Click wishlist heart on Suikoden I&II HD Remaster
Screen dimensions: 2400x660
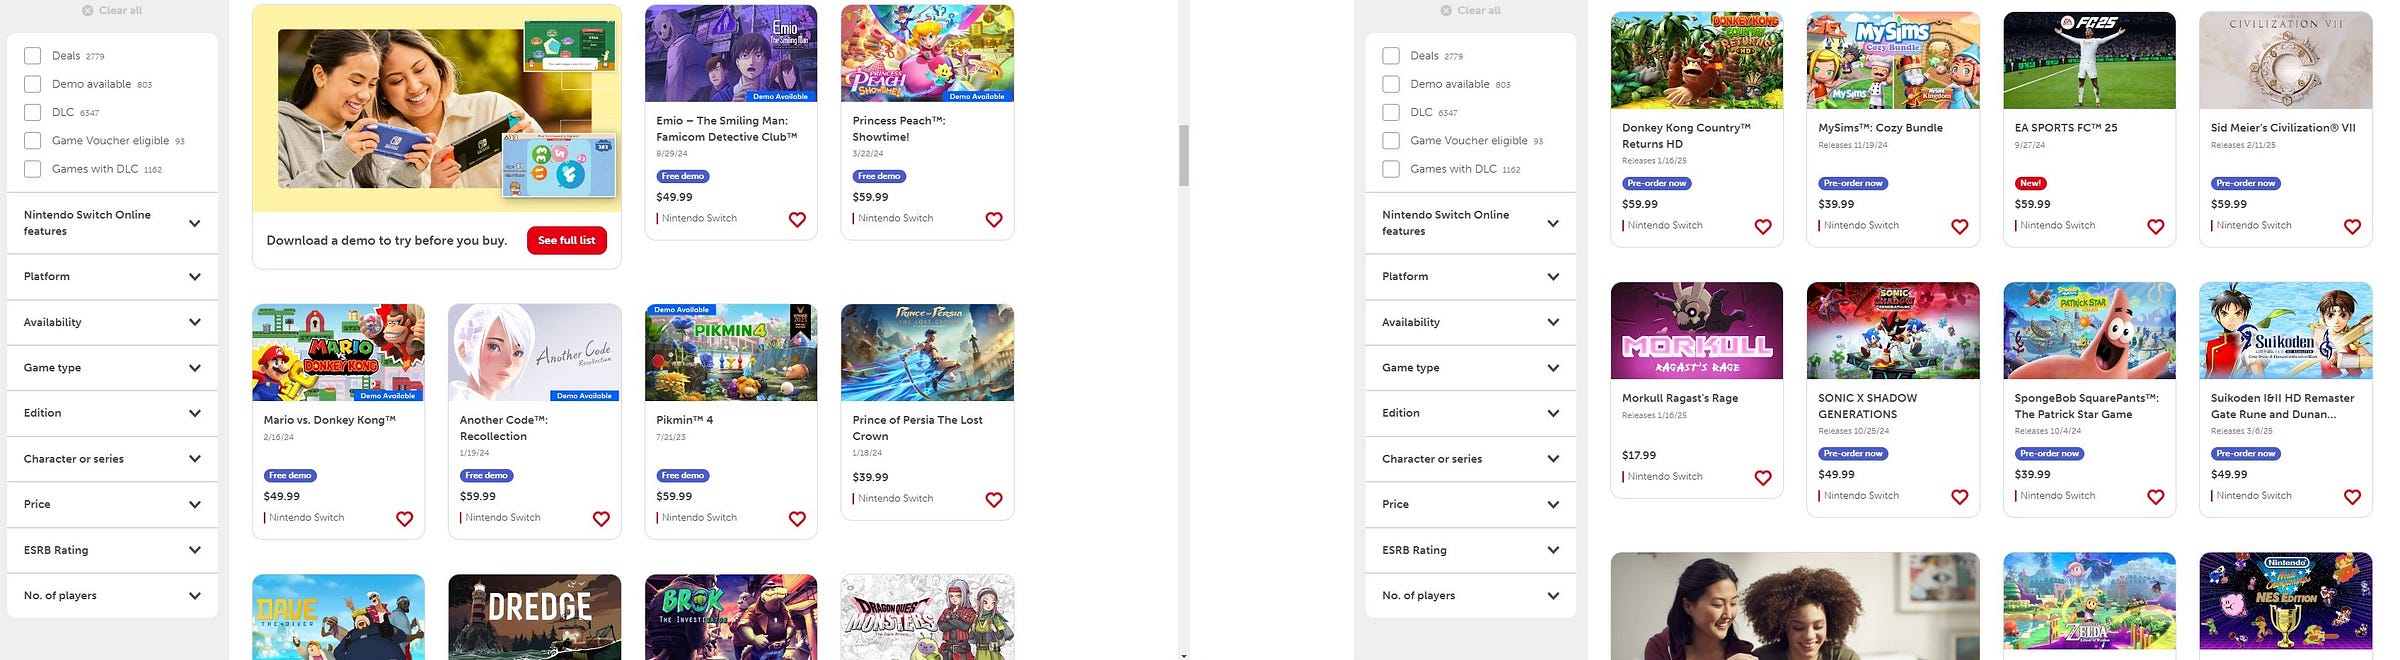[x=2352, y=497]
